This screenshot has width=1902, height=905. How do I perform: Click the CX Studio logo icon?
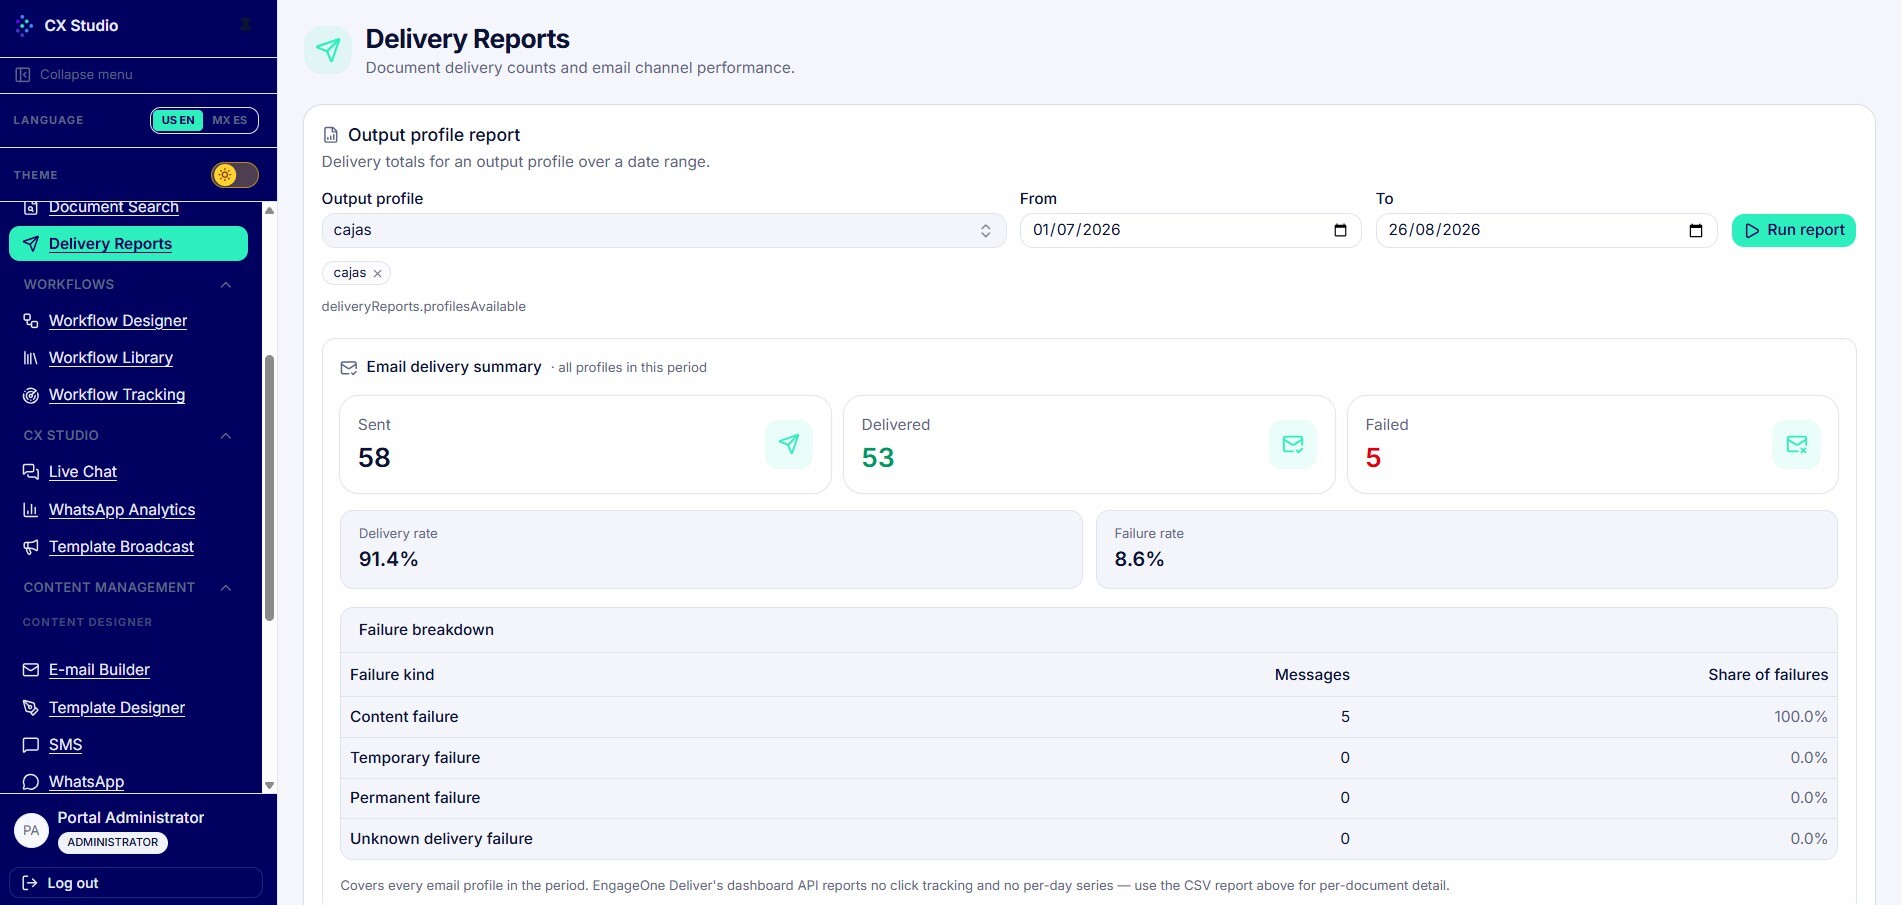(24, 26)
